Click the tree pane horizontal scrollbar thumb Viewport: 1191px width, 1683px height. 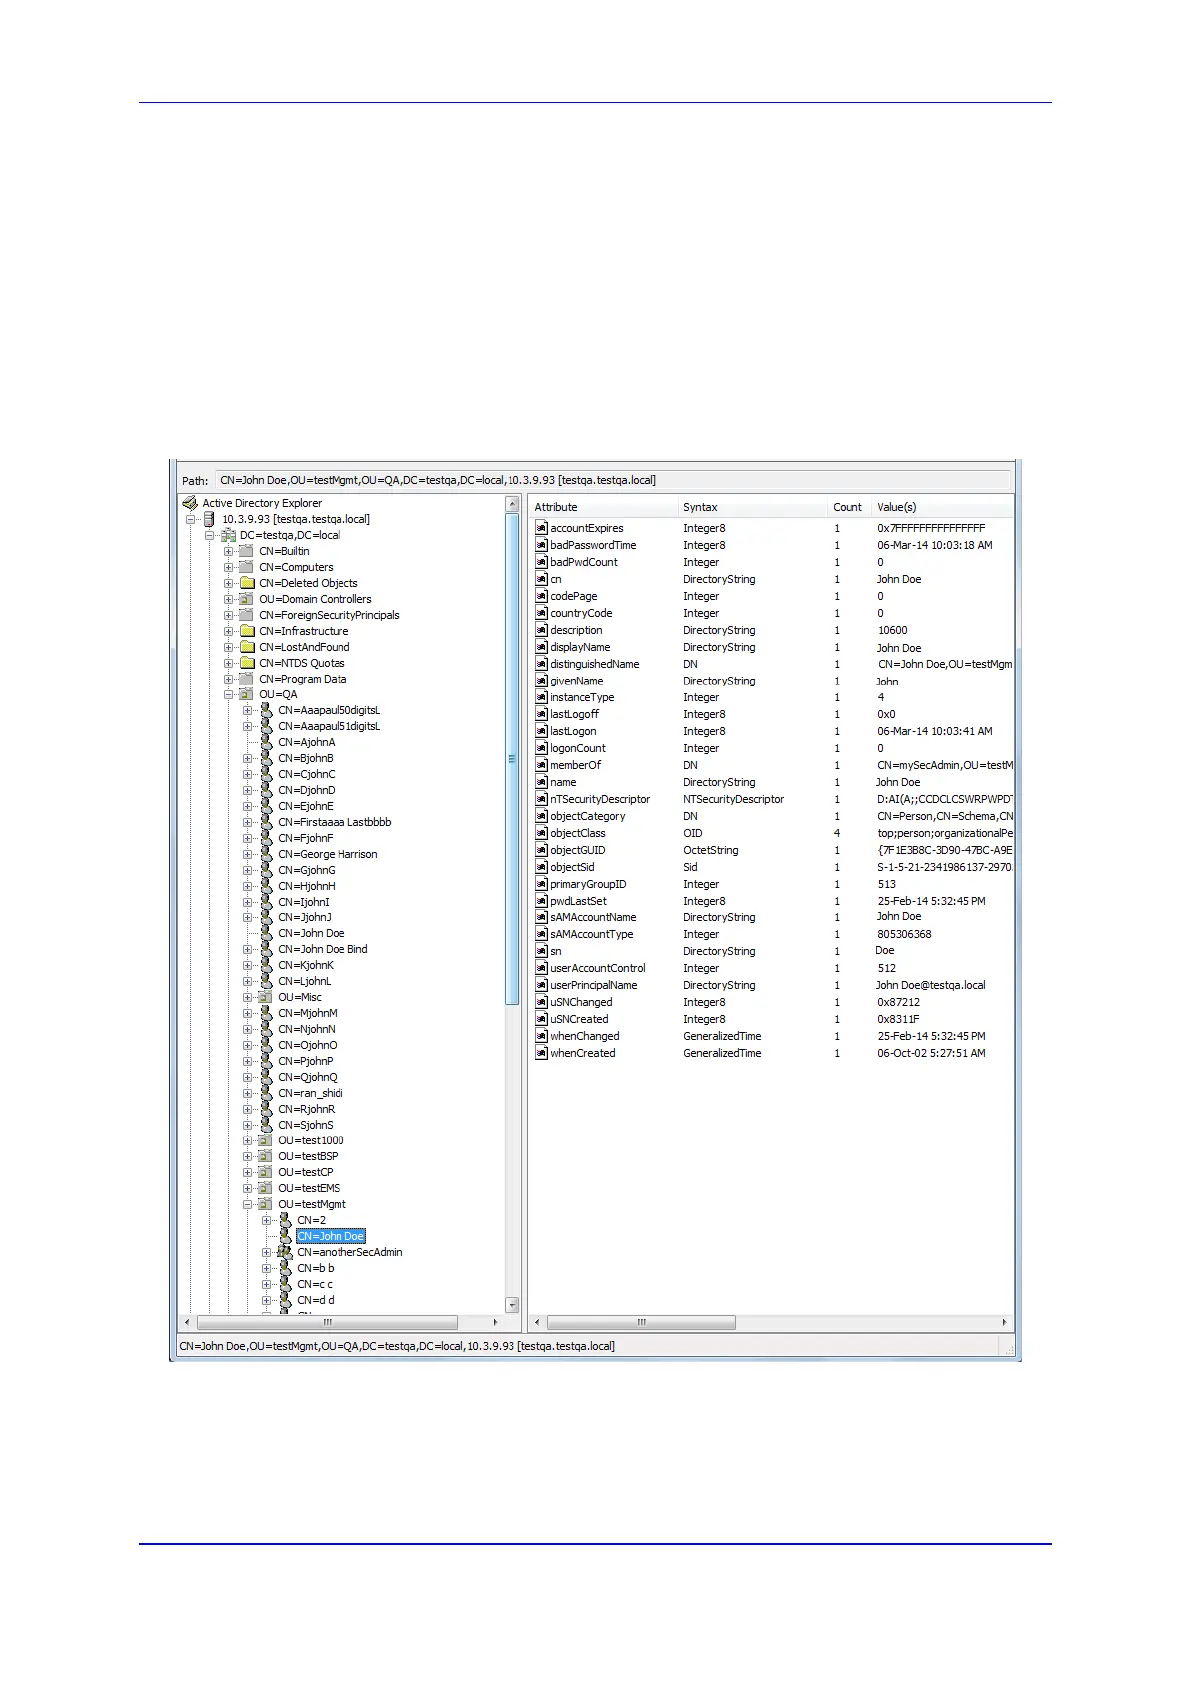click(x=327, y=1322)
